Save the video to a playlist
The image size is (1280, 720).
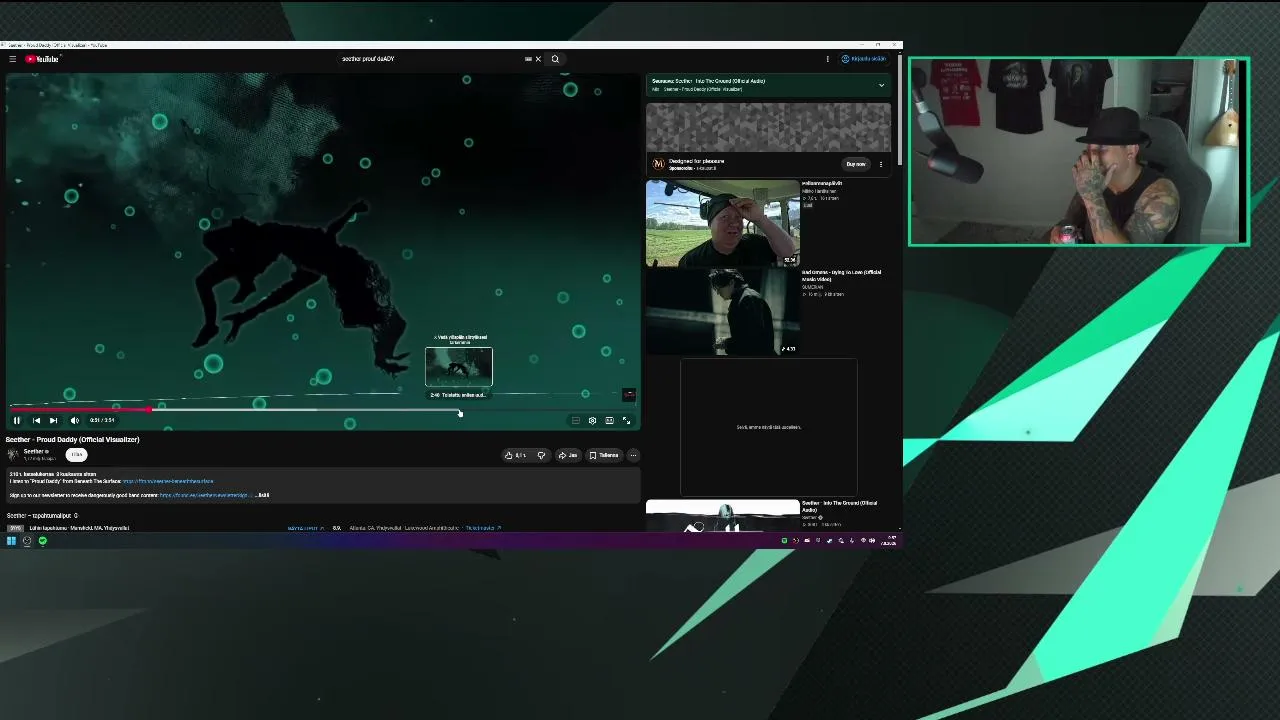604,455
